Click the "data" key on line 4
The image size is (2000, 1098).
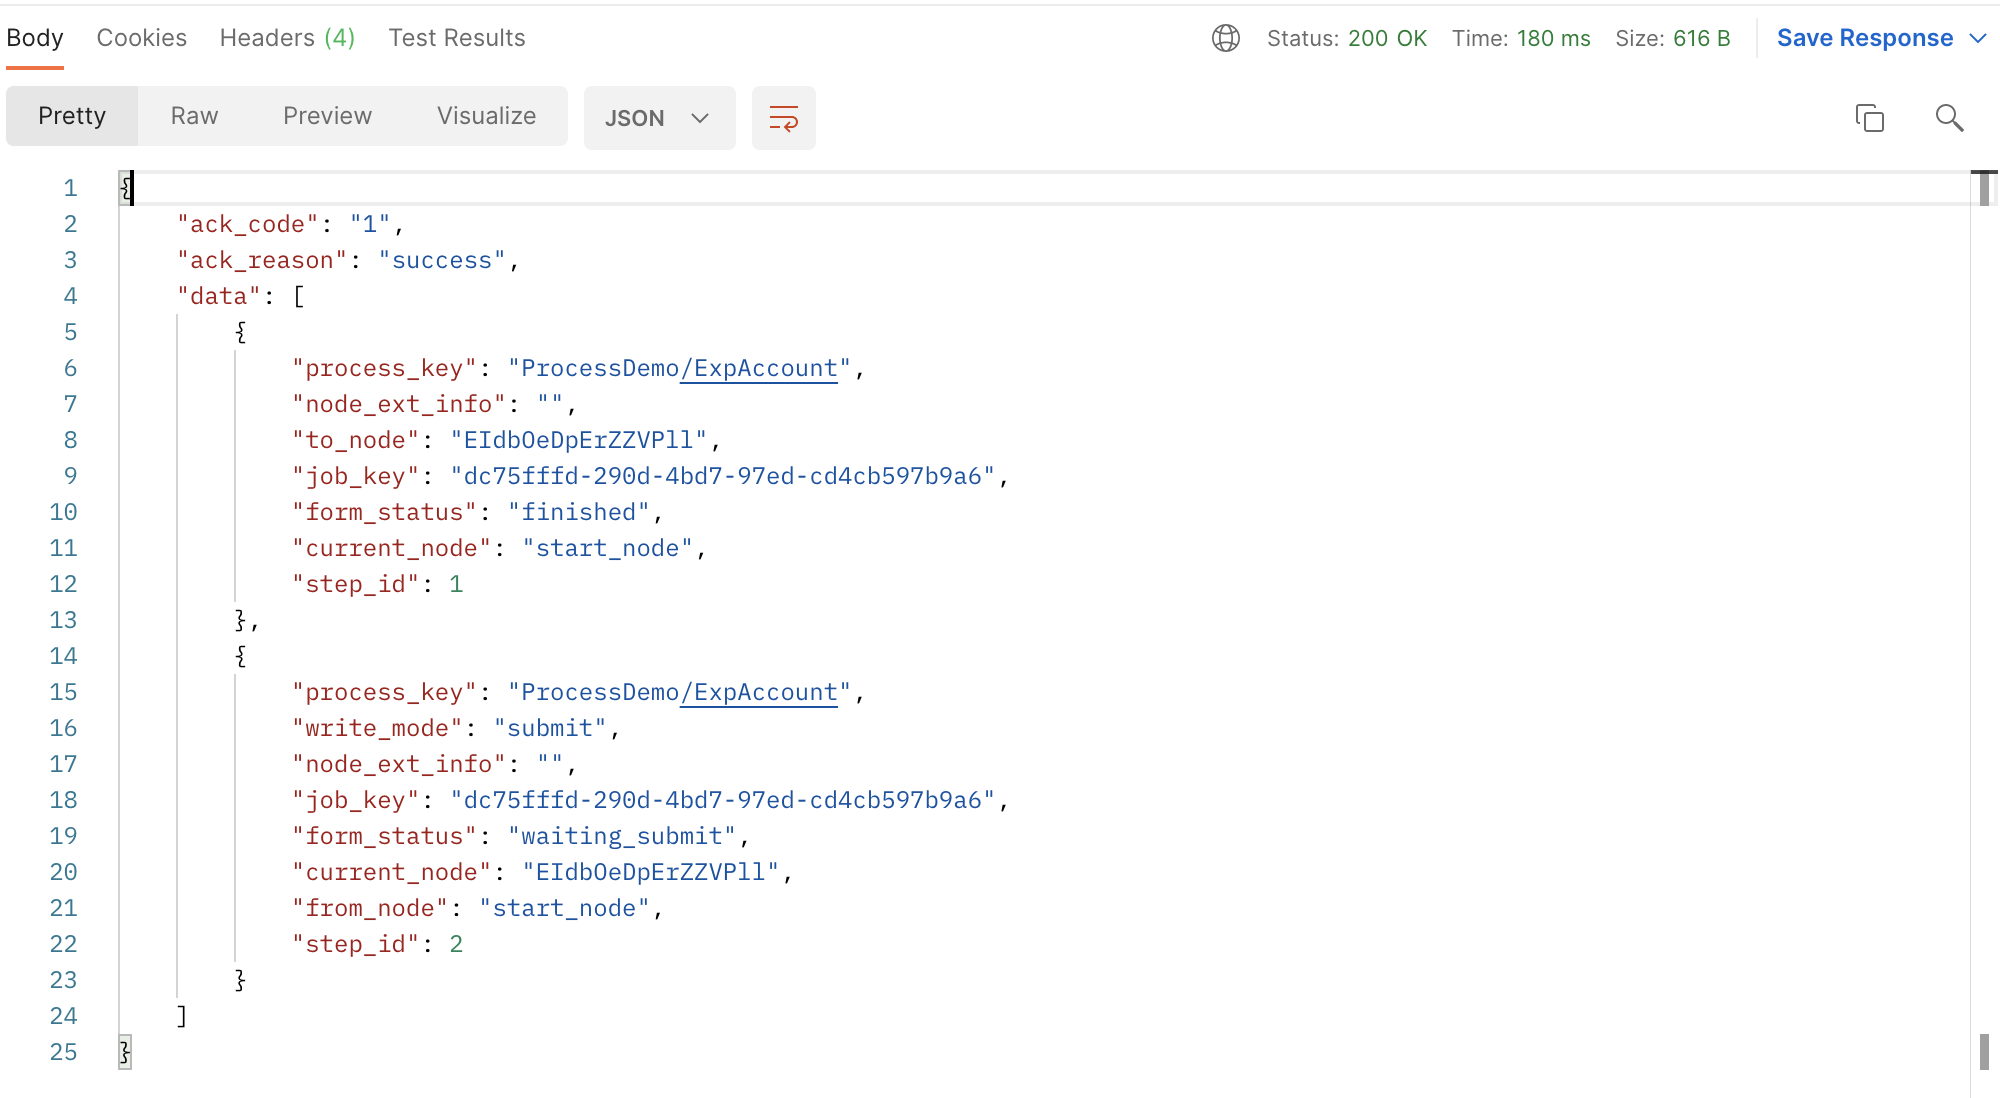click(x=219, y=296)
